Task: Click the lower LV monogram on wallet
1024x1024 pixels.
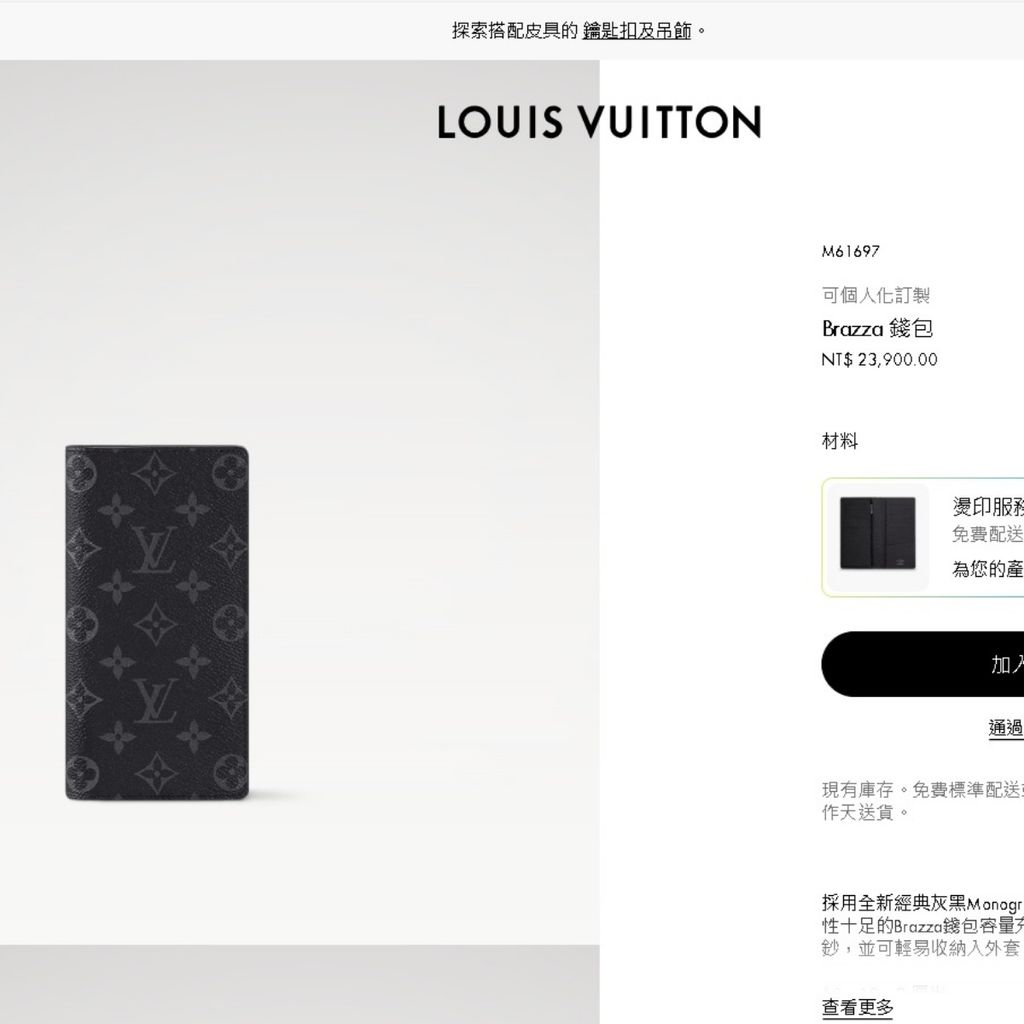Action: (x=155, y=701)
